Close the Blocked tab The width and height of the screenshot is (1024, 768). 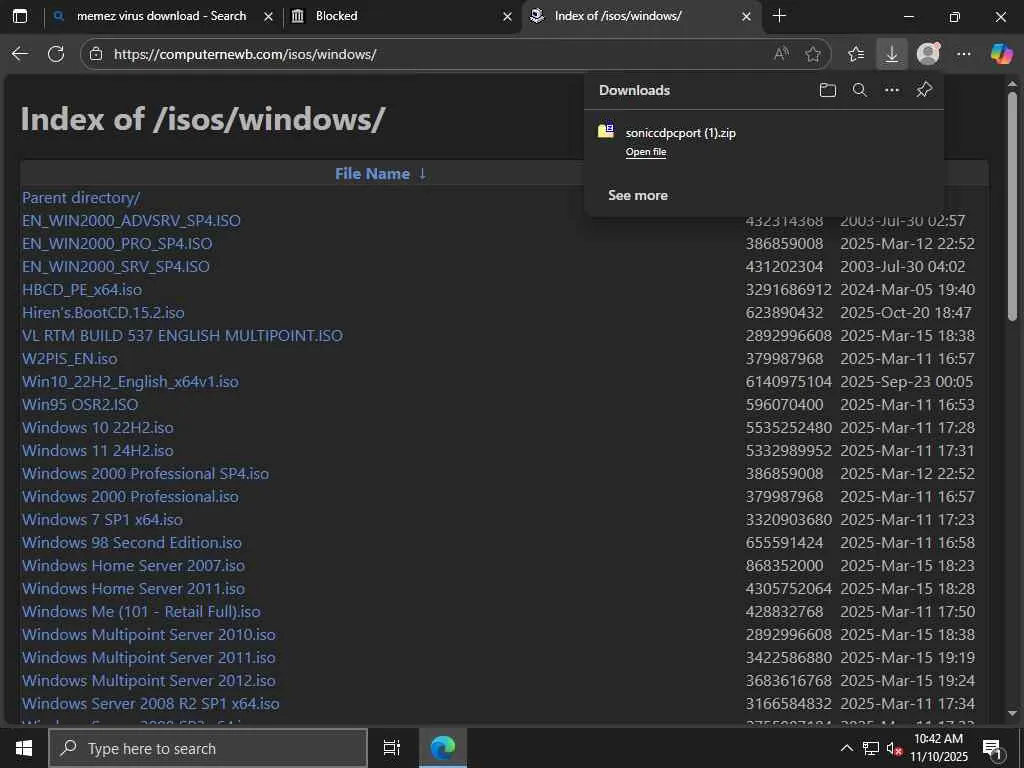tap(507, 17)
